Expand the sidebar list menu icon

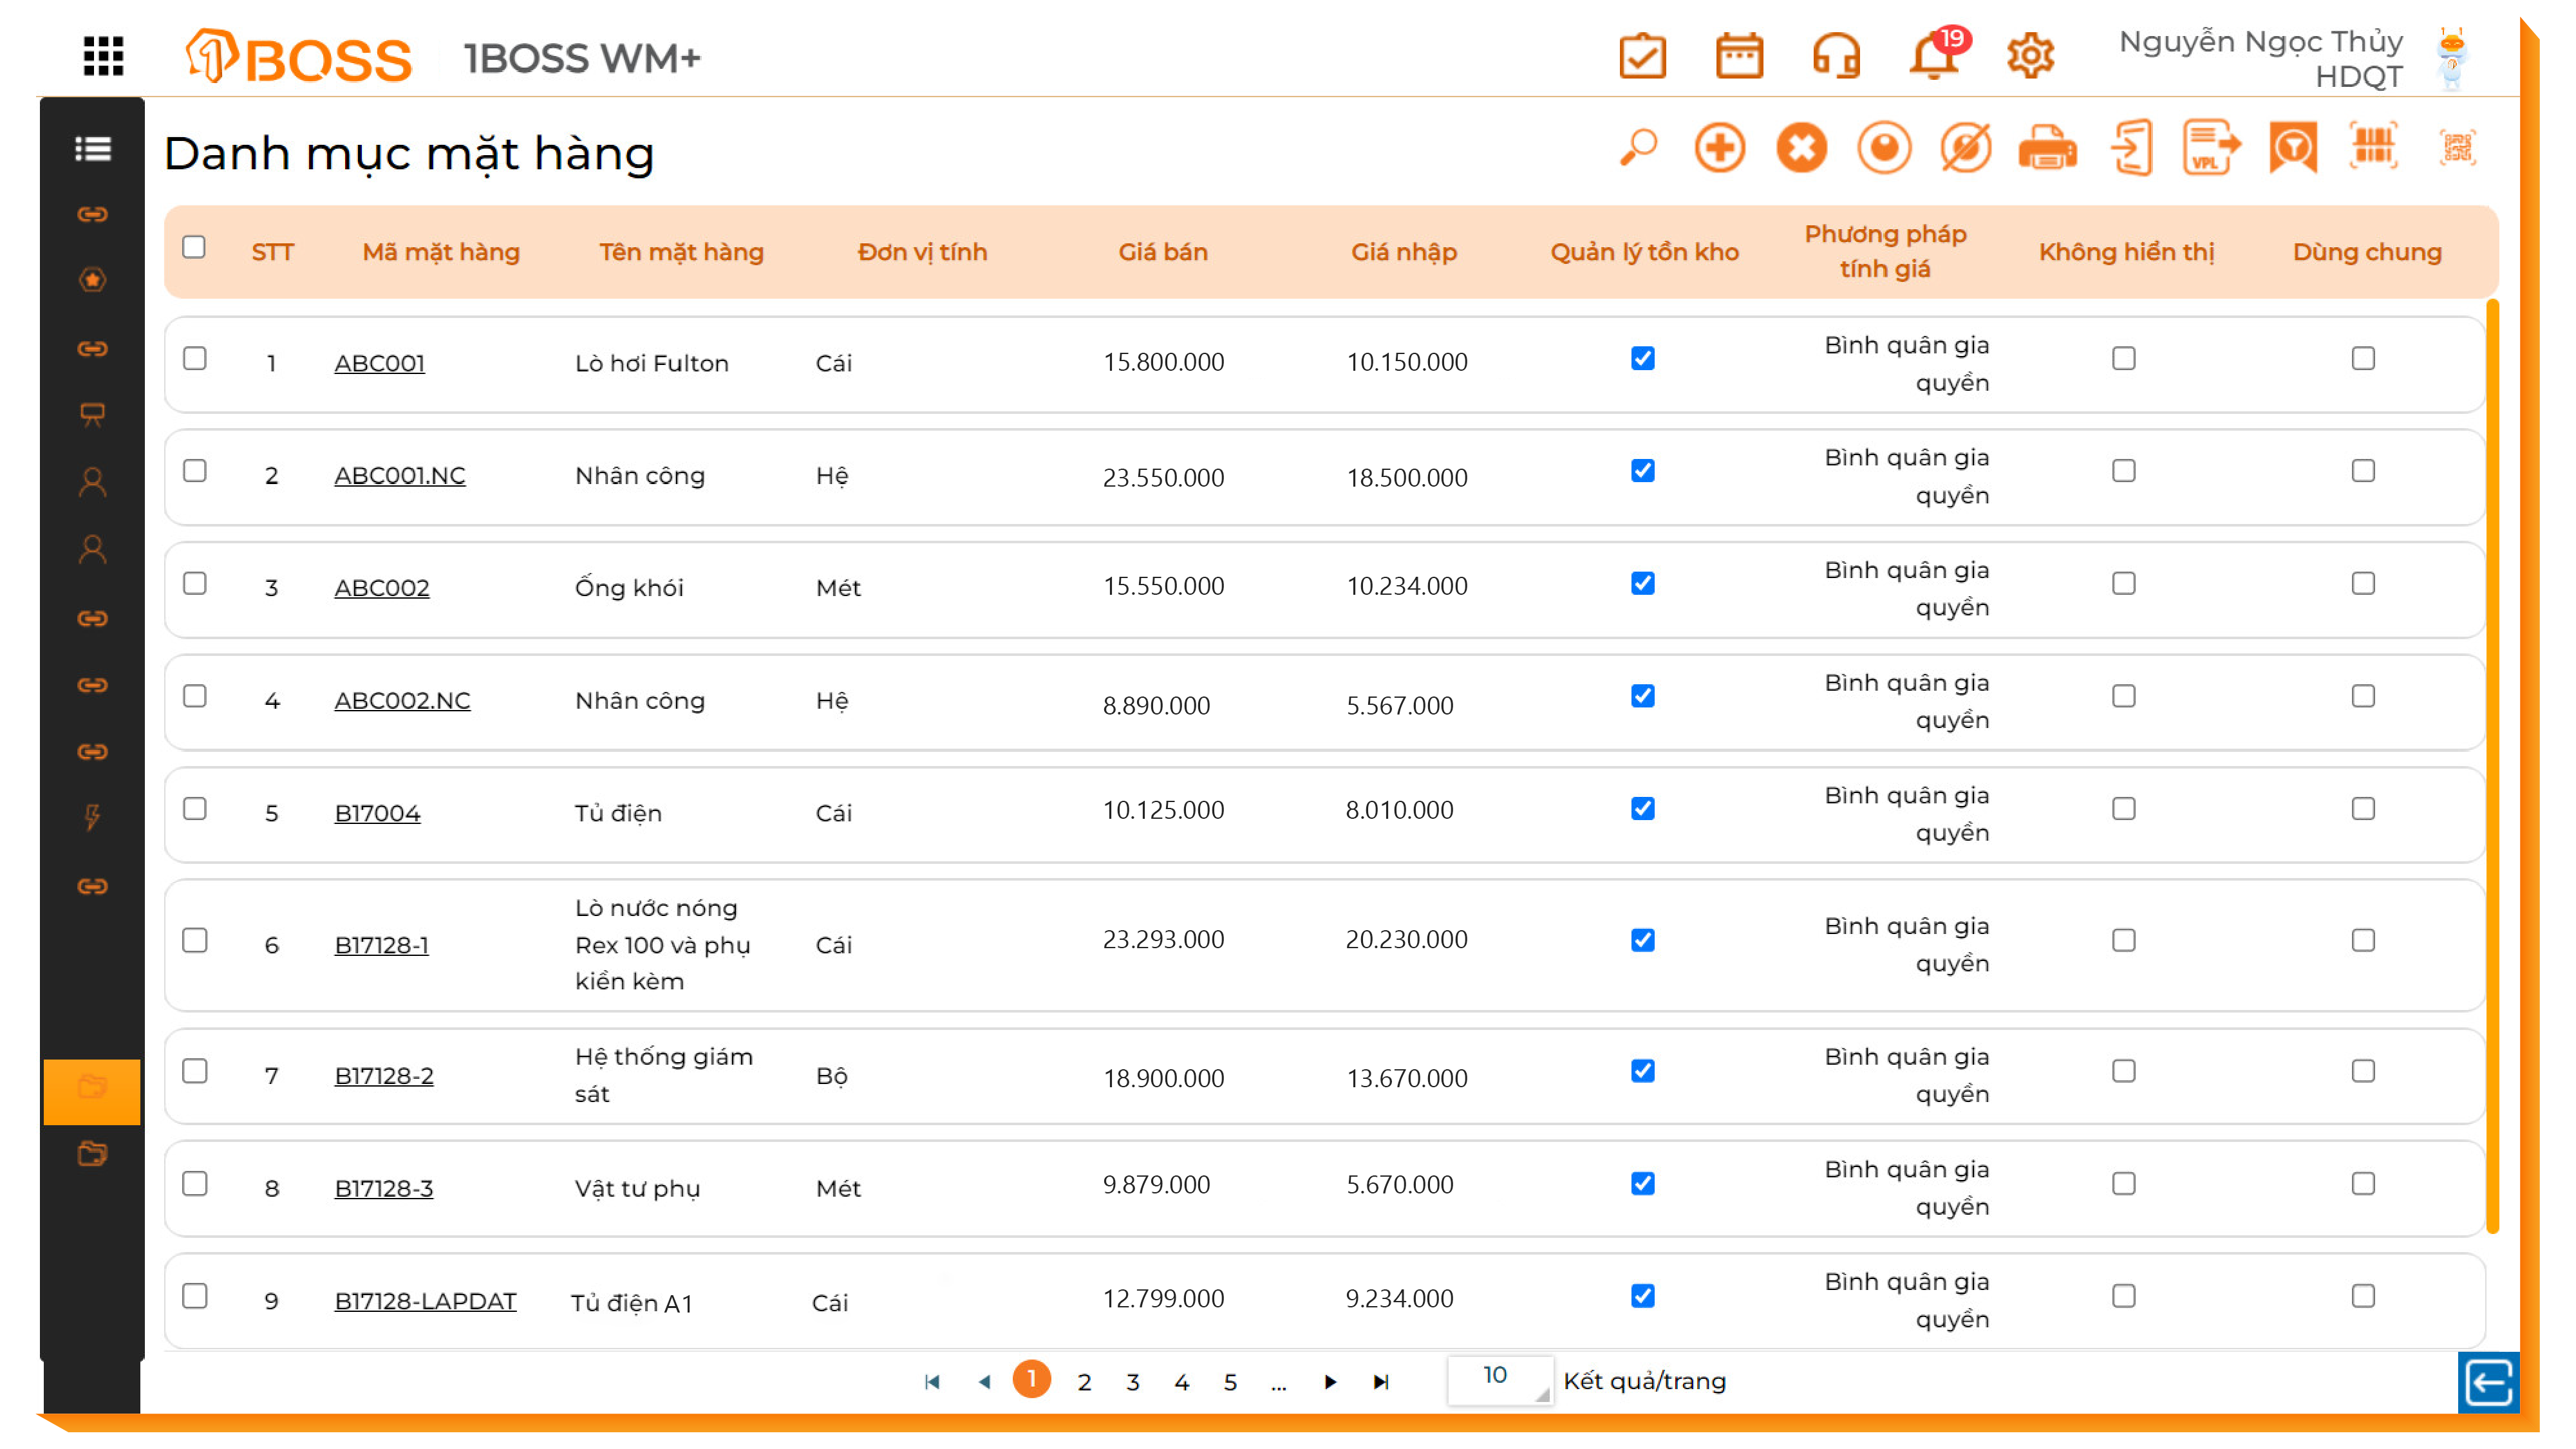pyautogui.click(x=92, y=149)
